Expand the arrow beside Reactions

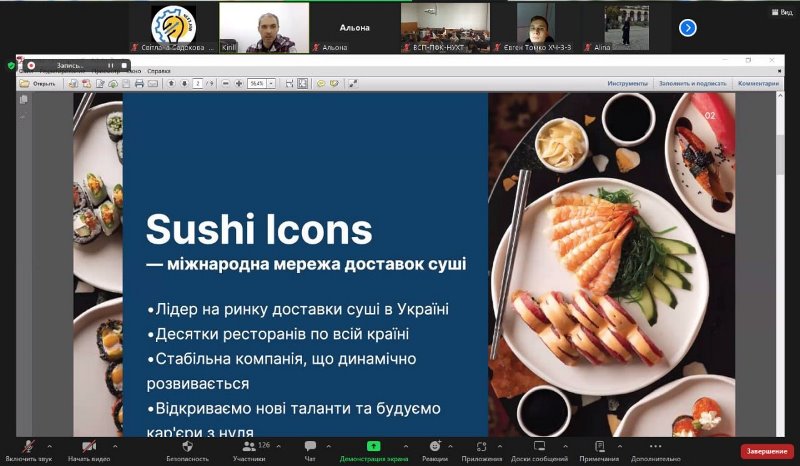[451, 447]
